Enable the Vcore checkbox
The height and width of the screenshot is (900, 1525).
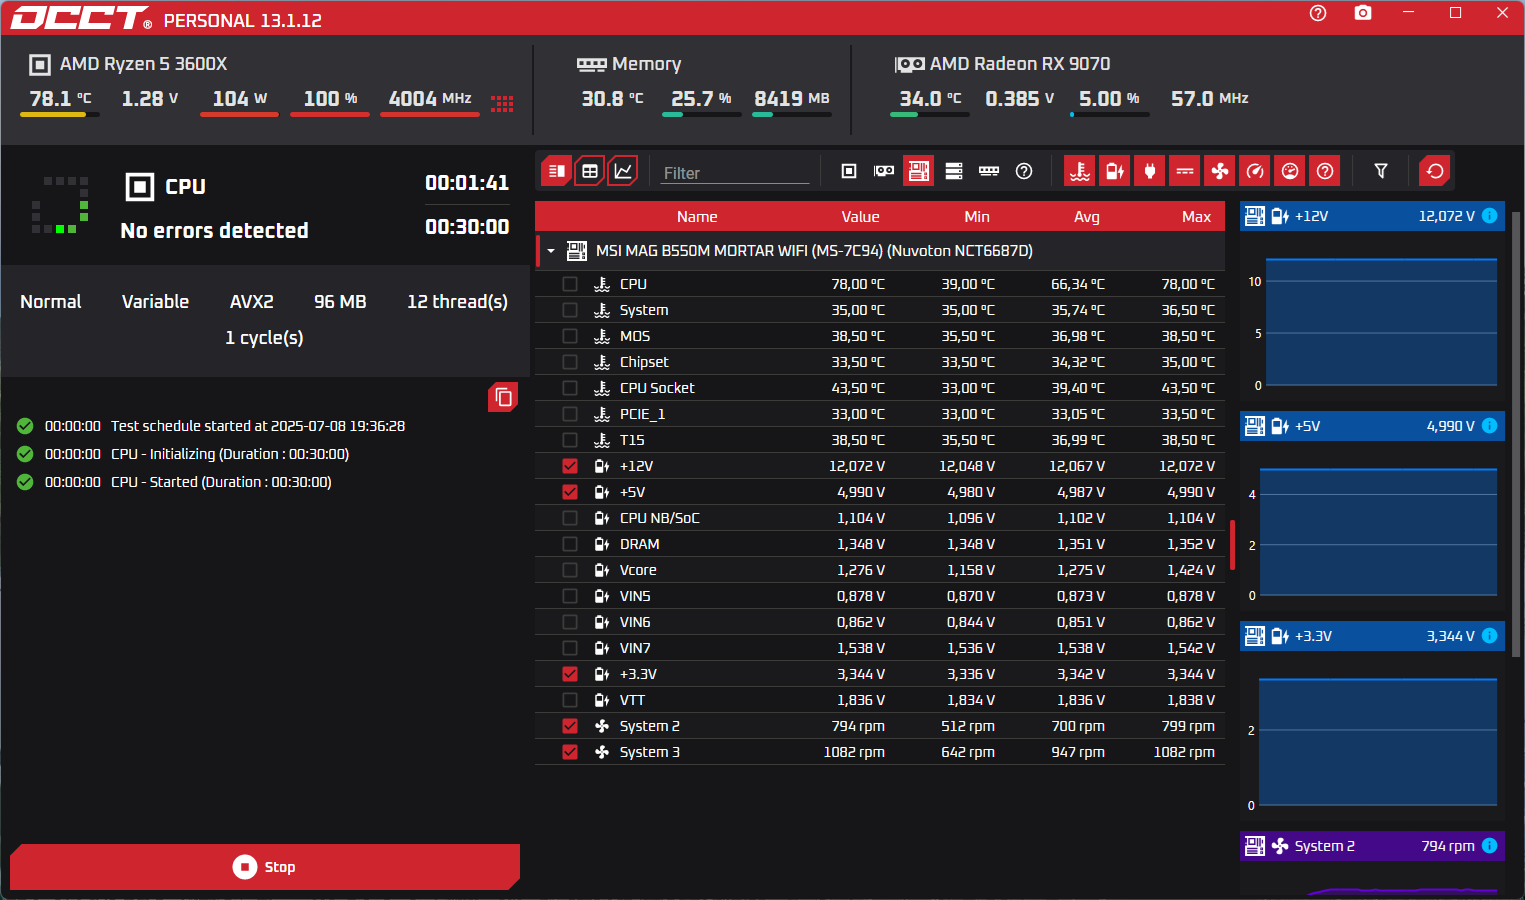(570, 570)
